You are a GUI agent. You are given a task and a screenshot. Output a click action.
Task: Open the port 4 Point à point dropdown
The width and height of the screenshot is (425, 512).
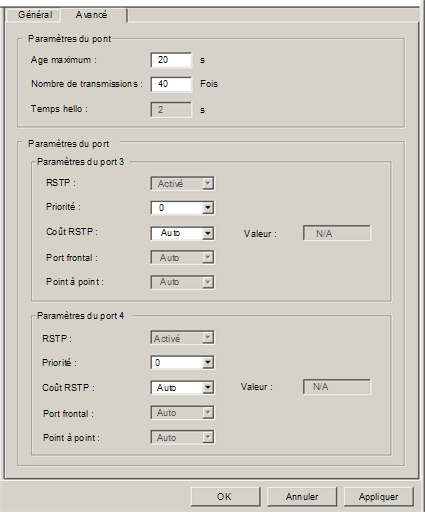click(x=182, y=437)
